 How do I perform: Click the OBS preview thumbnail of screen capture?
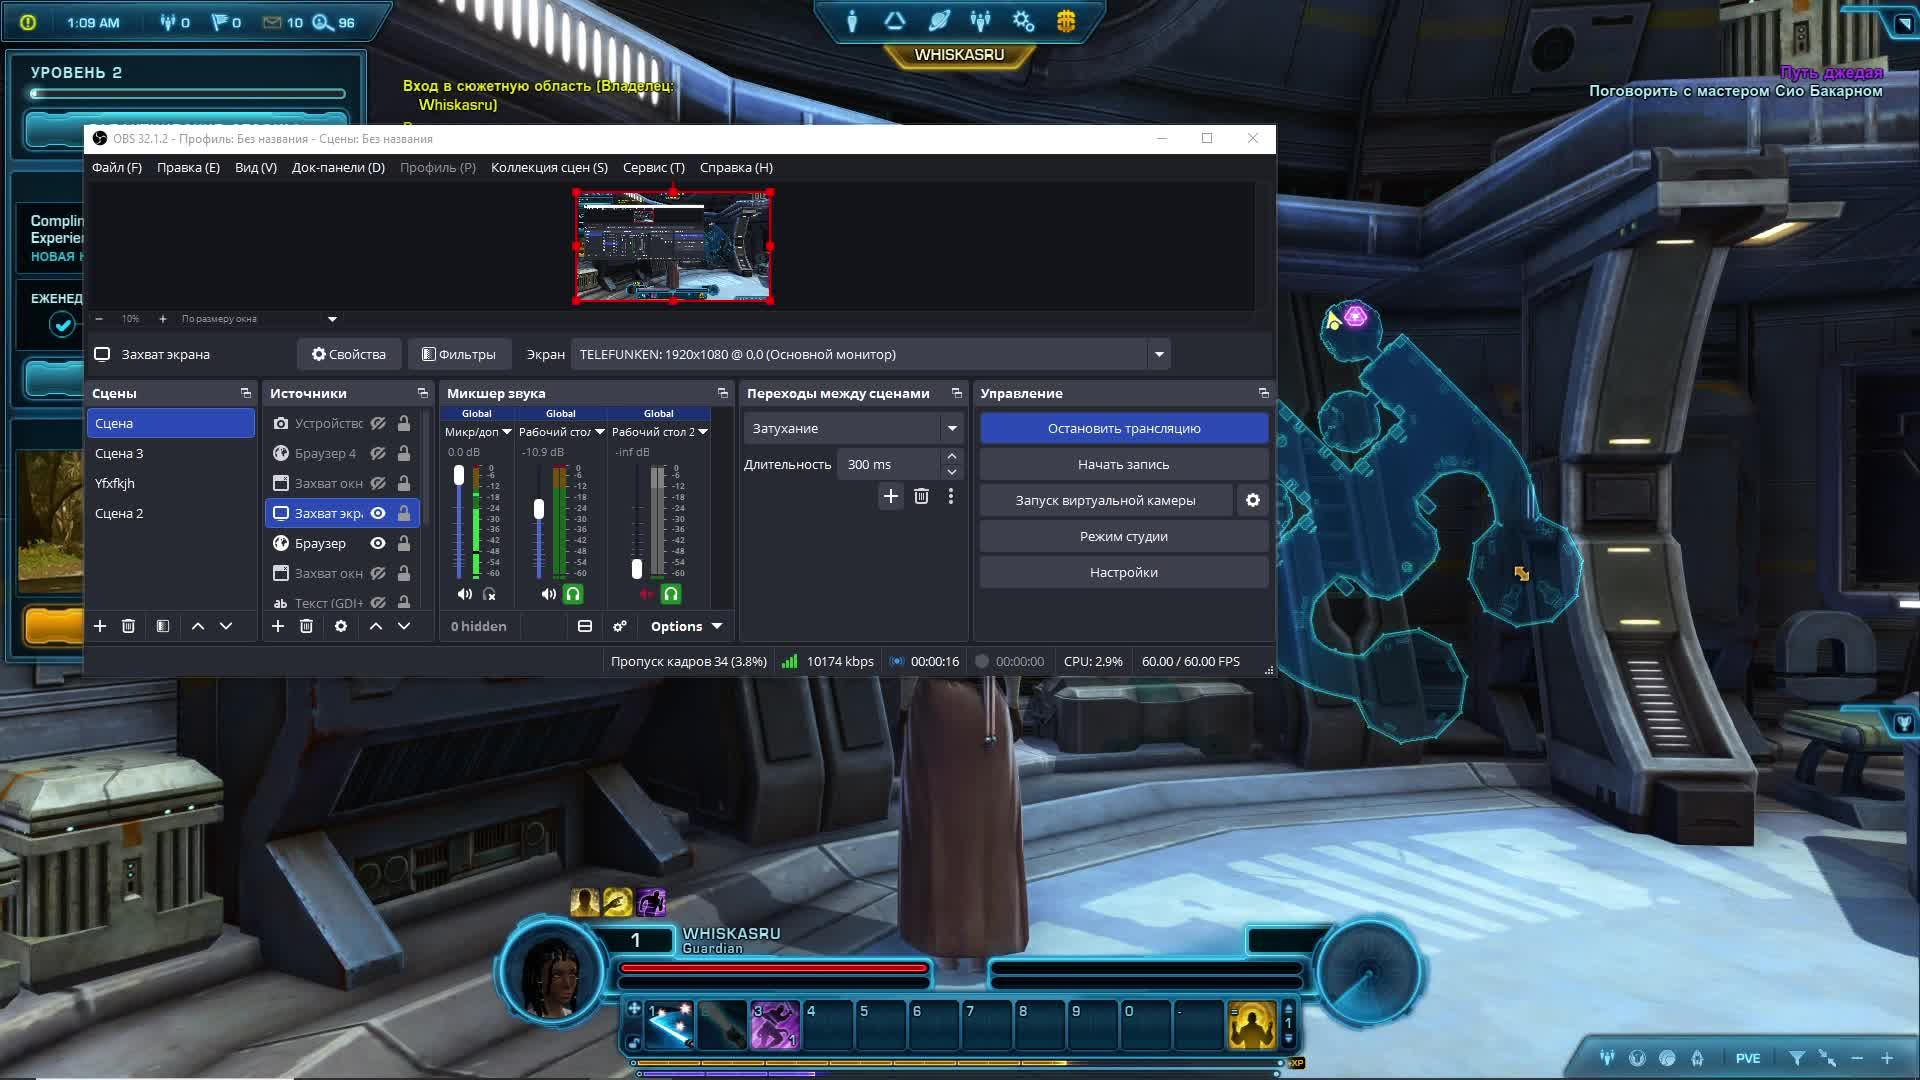[x=673, y=246]
